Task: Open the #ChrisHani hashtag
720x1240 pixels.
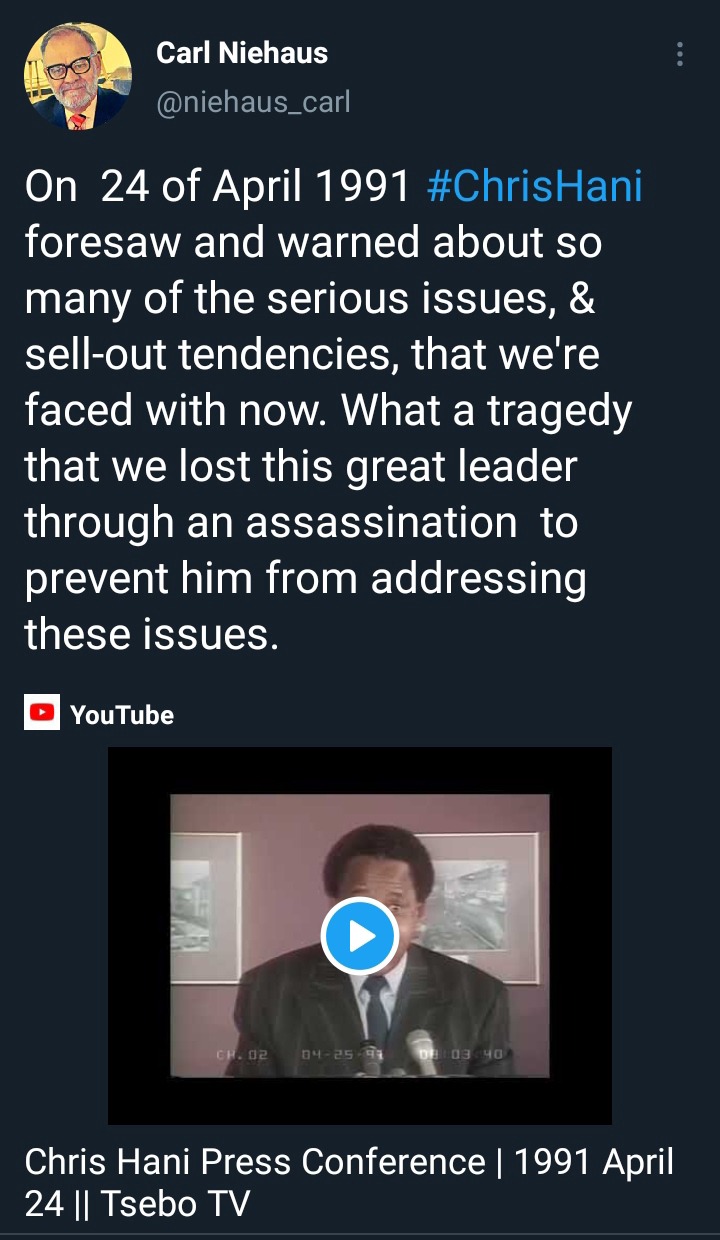Action: pos(534,187)
